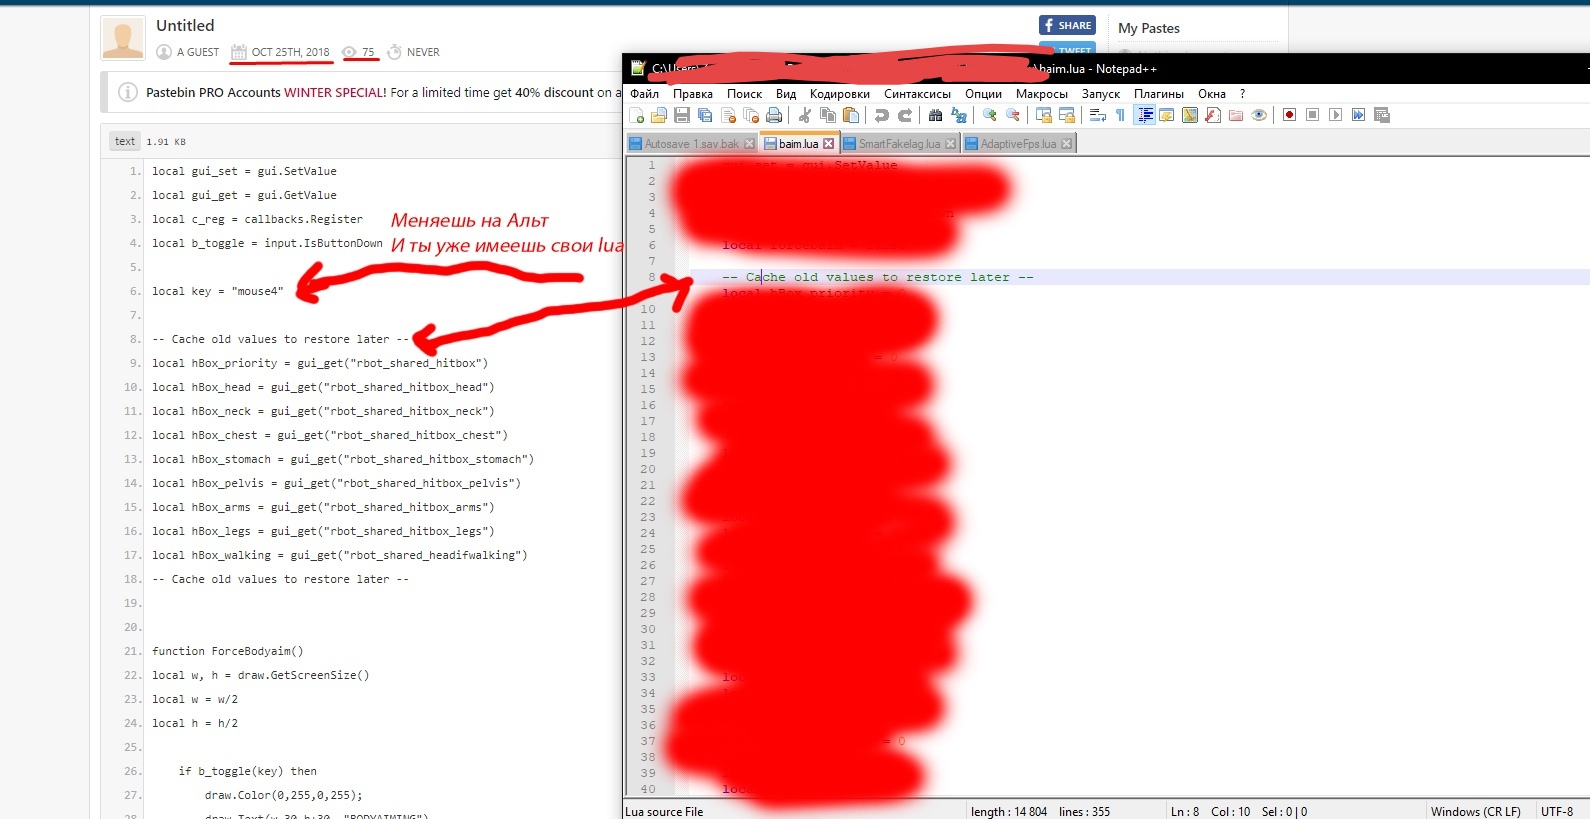Click the guest avatar thumbnail on Pastebin

pos(123,37)
